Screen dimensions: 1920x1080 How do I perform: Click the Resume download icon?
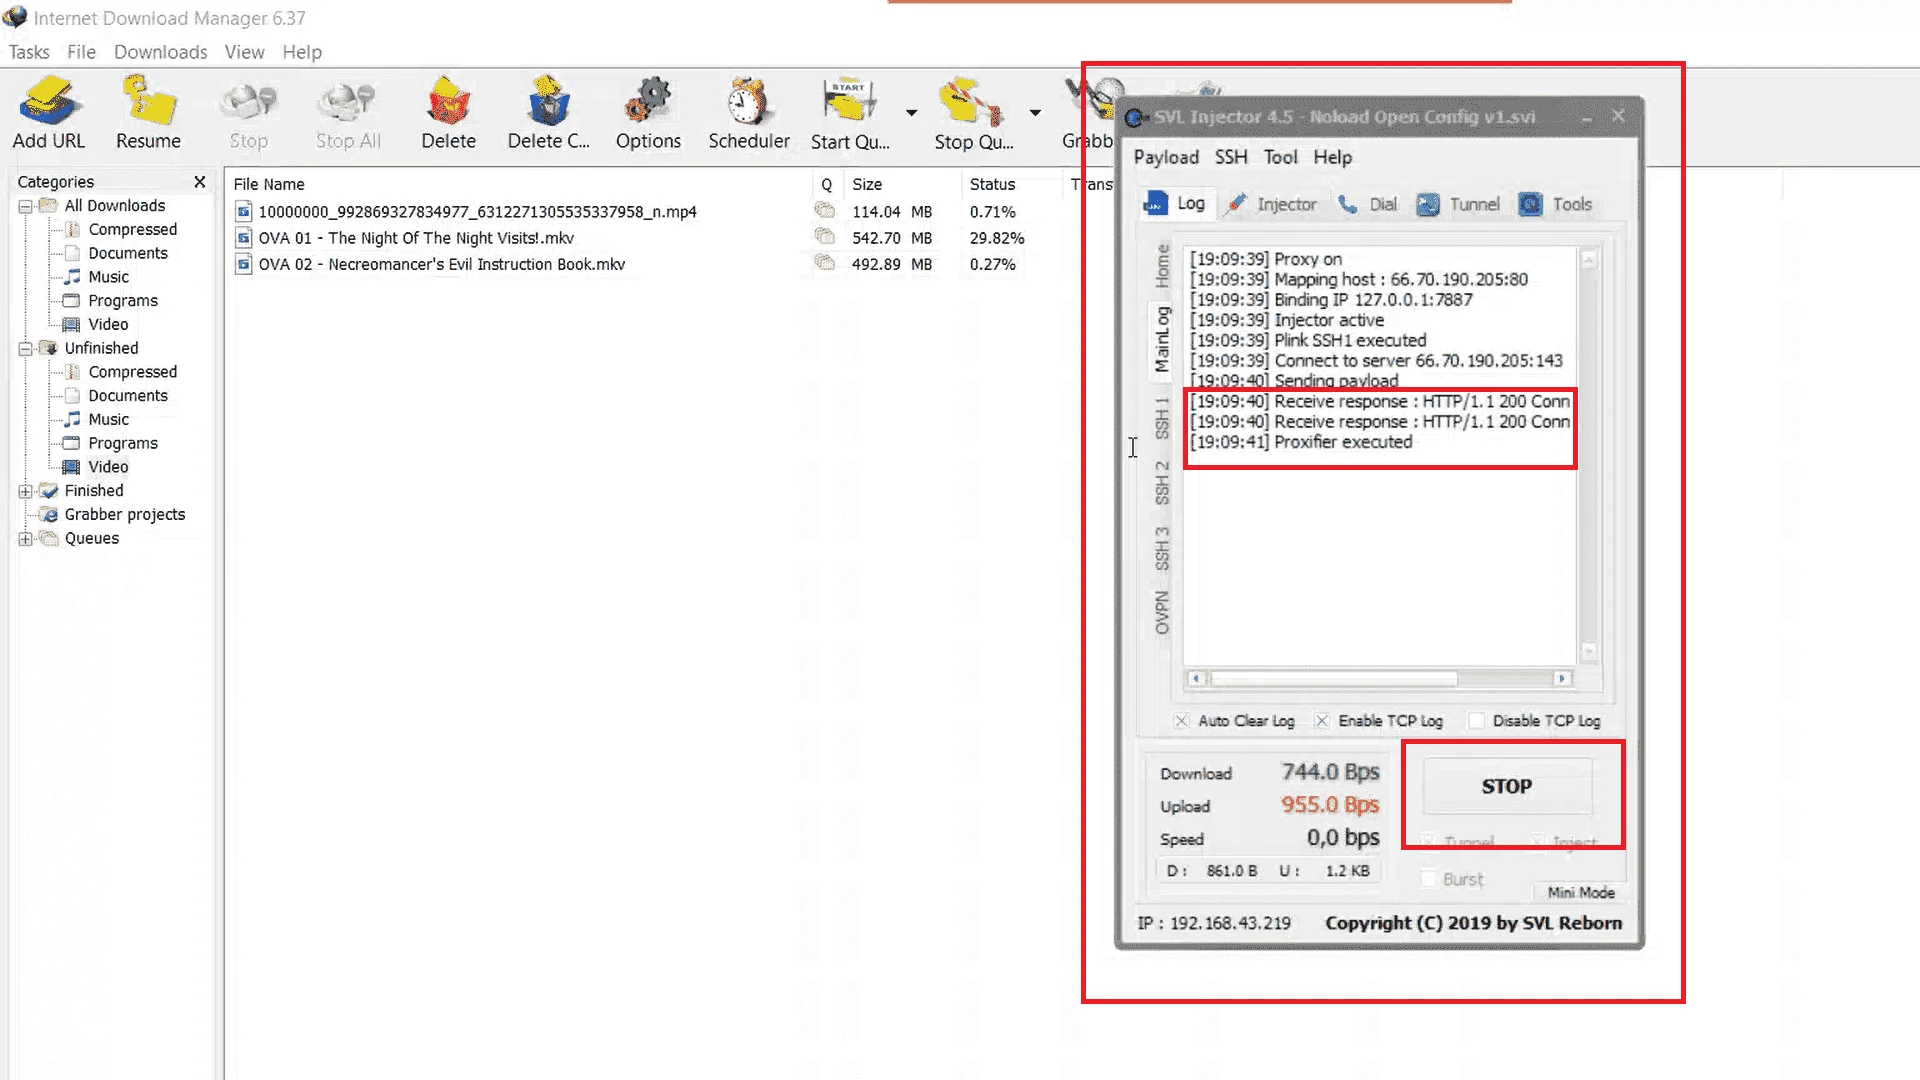148,102
